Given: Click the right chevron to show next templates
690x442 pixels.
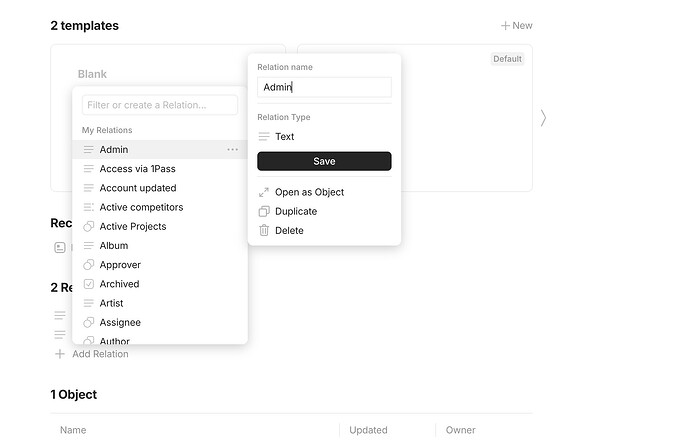Looking at the screenshot, I should coord(543,118).
